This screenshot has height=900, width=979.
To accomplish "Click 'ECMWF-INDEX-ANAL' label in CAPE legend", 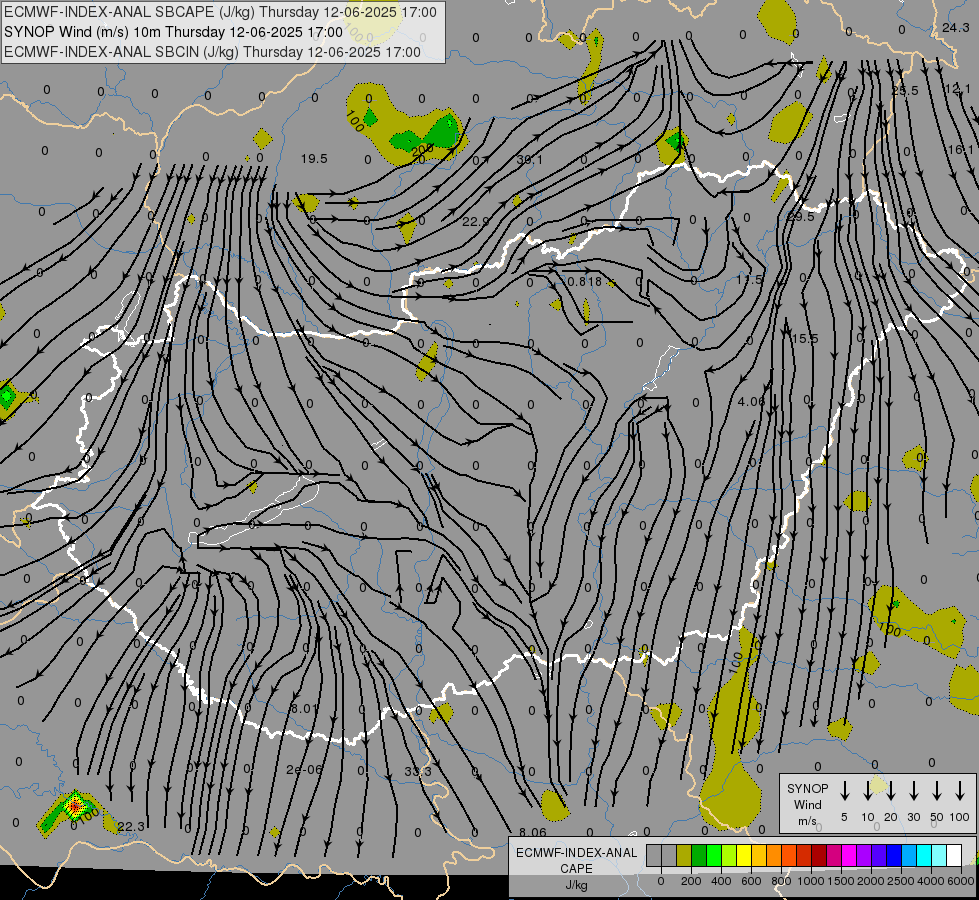I will click(x=576, y=853).
